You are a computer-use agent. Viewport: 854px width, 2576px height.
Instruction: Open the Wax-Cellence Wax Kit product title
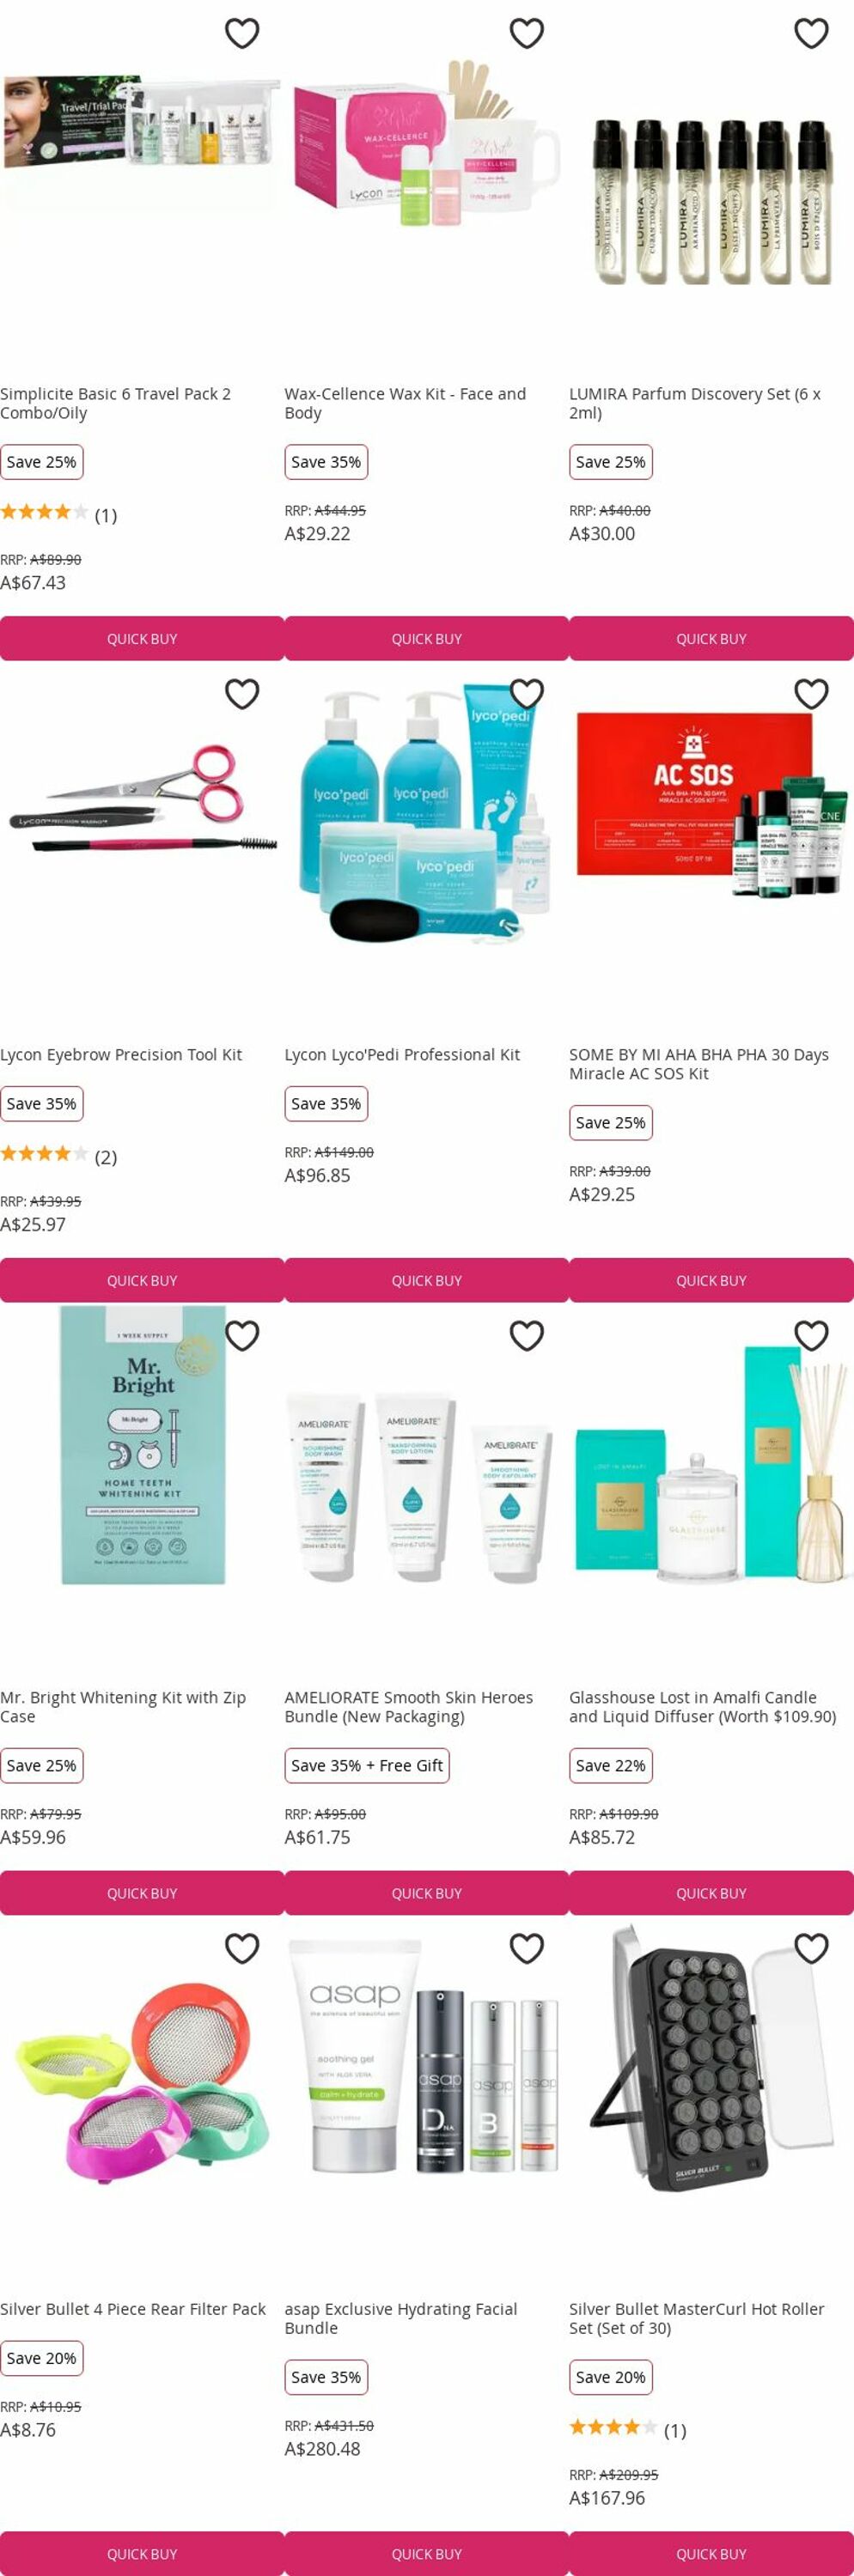pyautogui.click(x=405, y=403)
